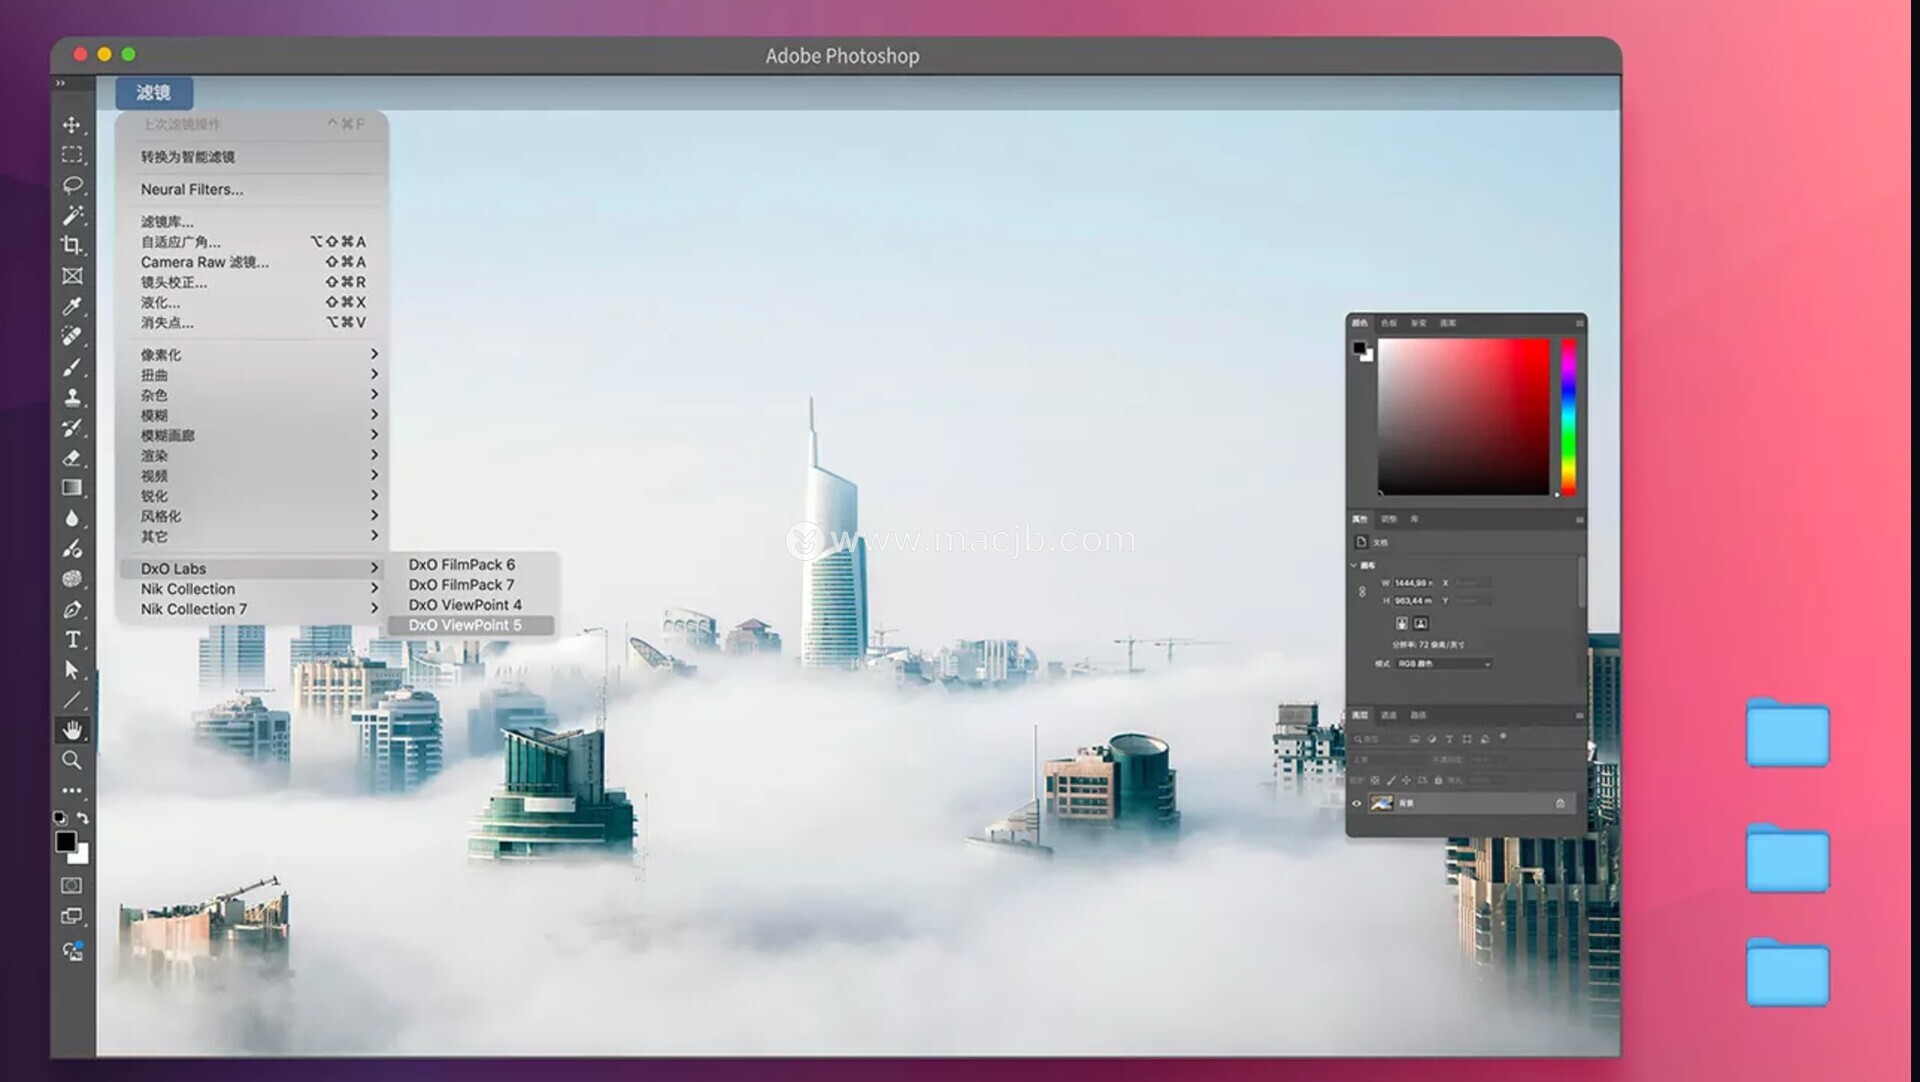Viewport: 1920px width, 1082px height.
Task: Hide the 背景 layer with eye icon
Action: point(1357,803)
